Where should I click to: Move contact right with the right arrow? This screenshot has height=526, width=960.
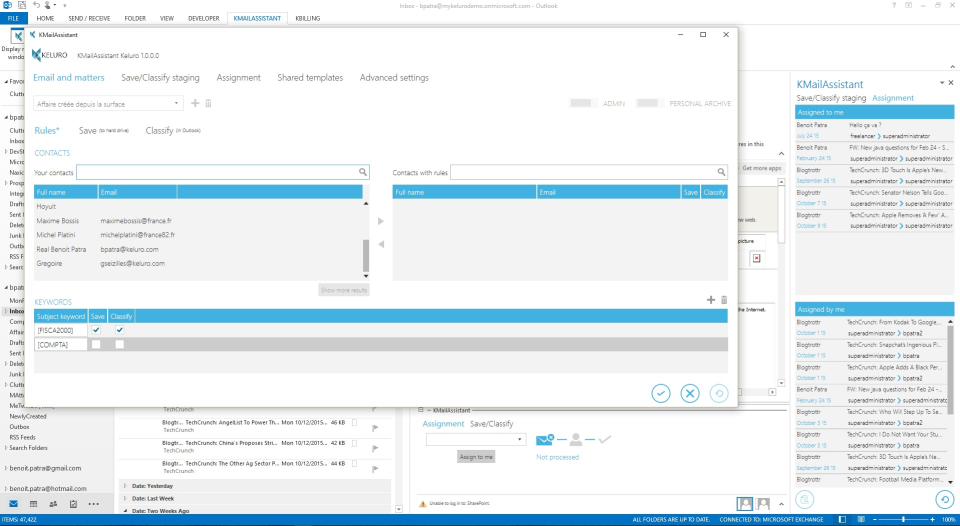pyautogui.click(x=381, y=221)
